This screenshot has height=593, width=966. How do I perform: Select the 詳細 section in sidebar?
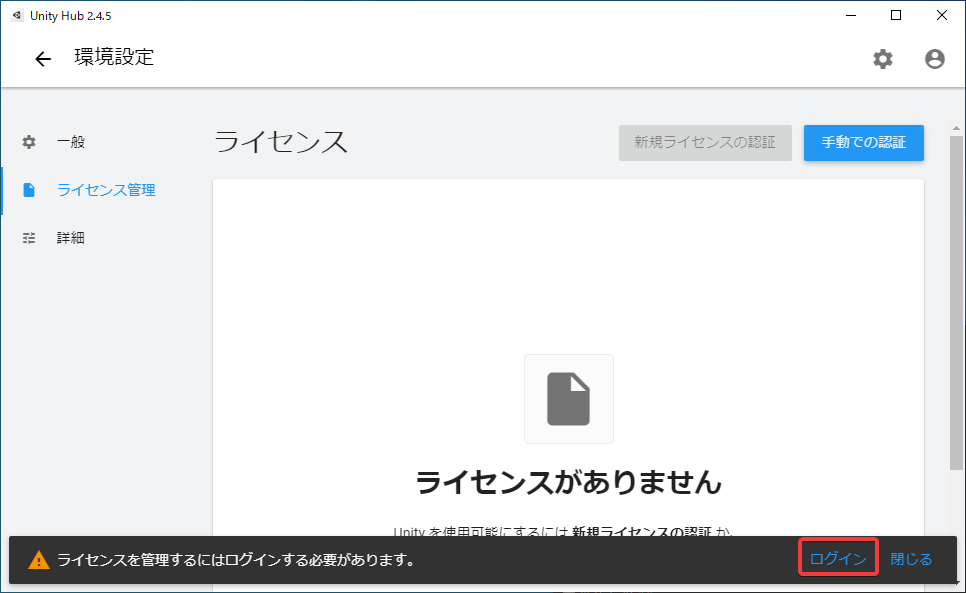point(71,238)
